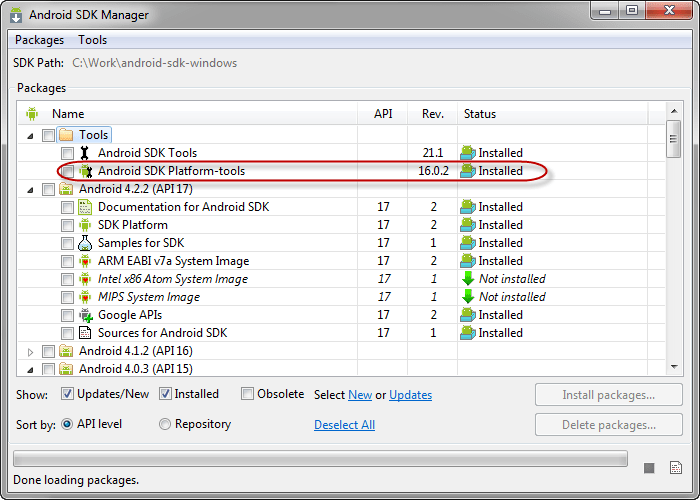Click the SDK Platform android icon
700x500 pixels.
pyautogui.click(x=85, y=225)
